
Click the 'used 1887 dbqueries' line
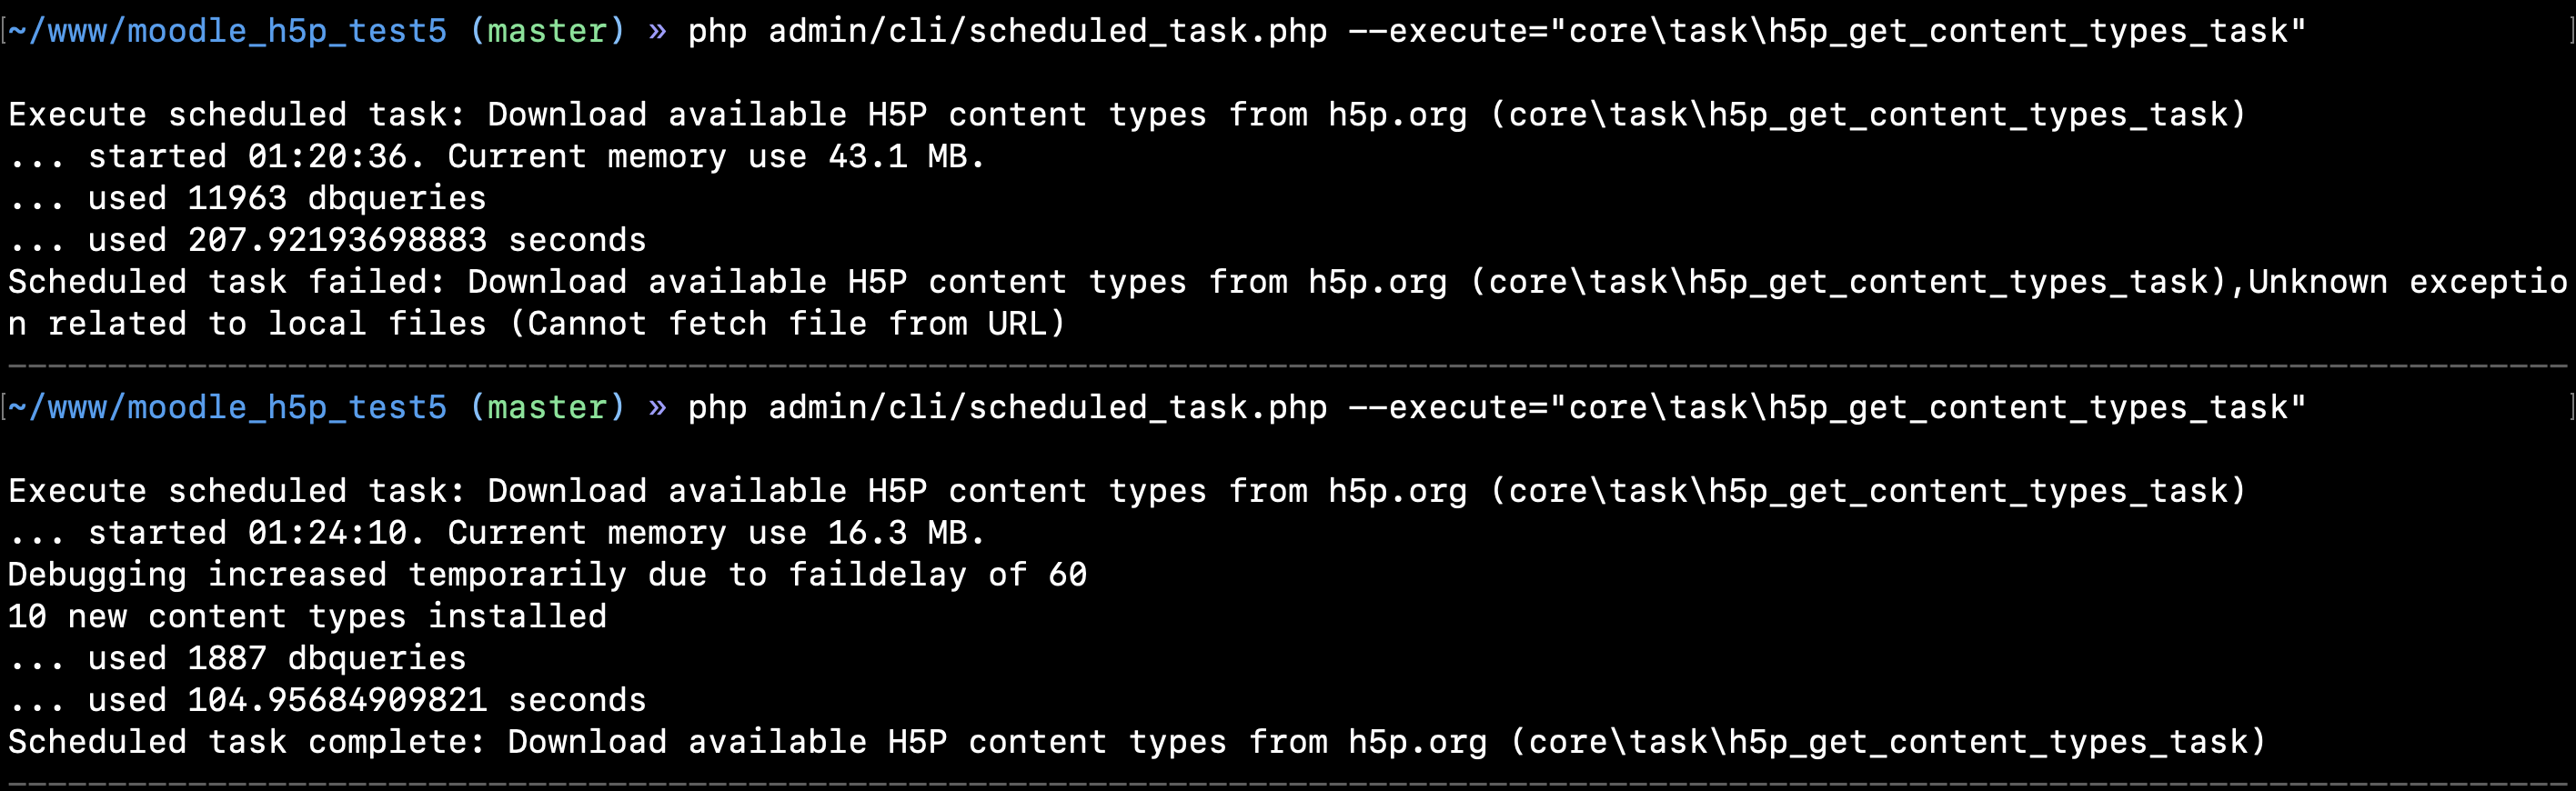point(237,658)
